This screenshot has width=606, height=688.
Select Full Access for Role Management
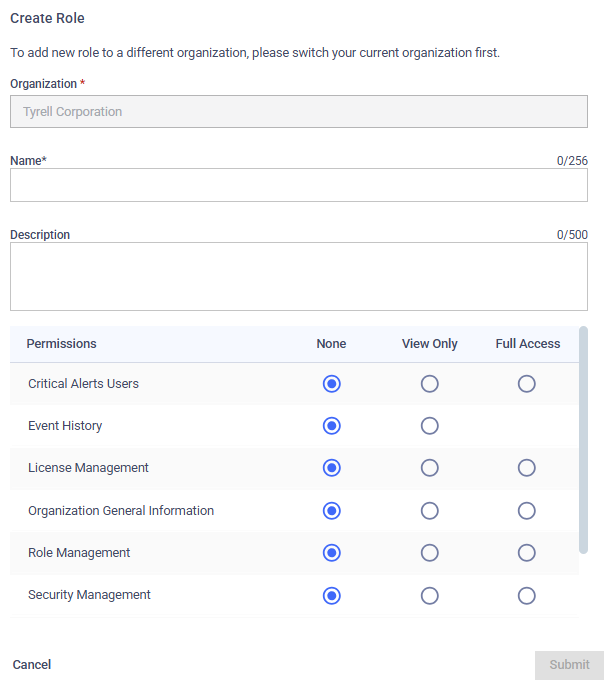click(526, 553)
